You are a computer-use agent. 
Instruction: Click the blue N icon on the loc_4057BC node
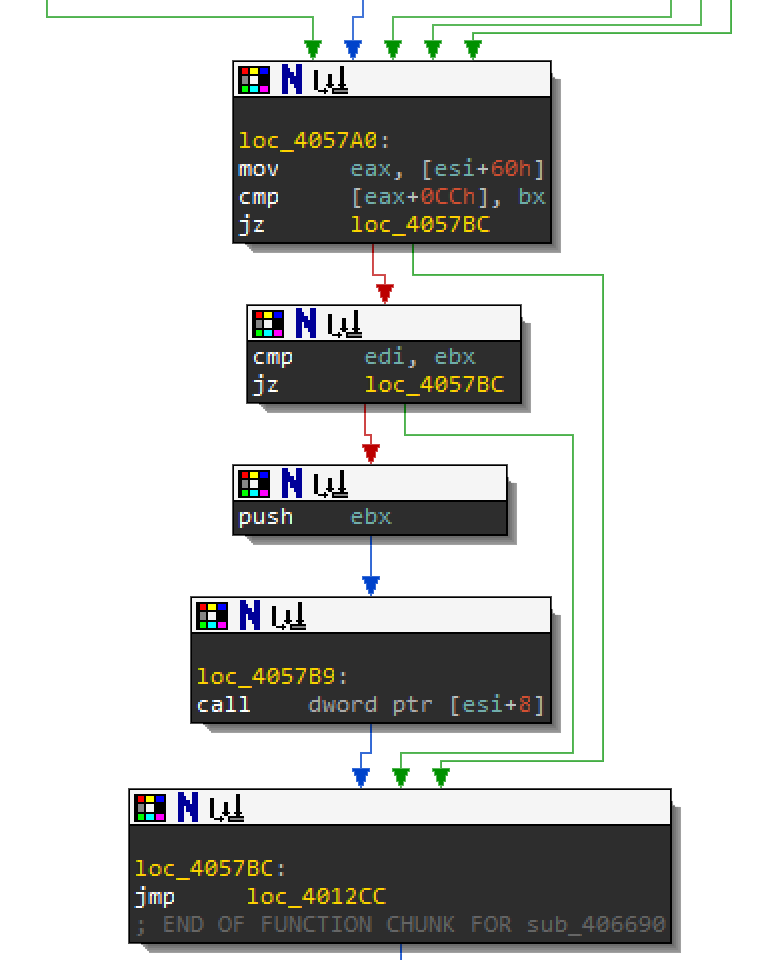tap(187, 808)
